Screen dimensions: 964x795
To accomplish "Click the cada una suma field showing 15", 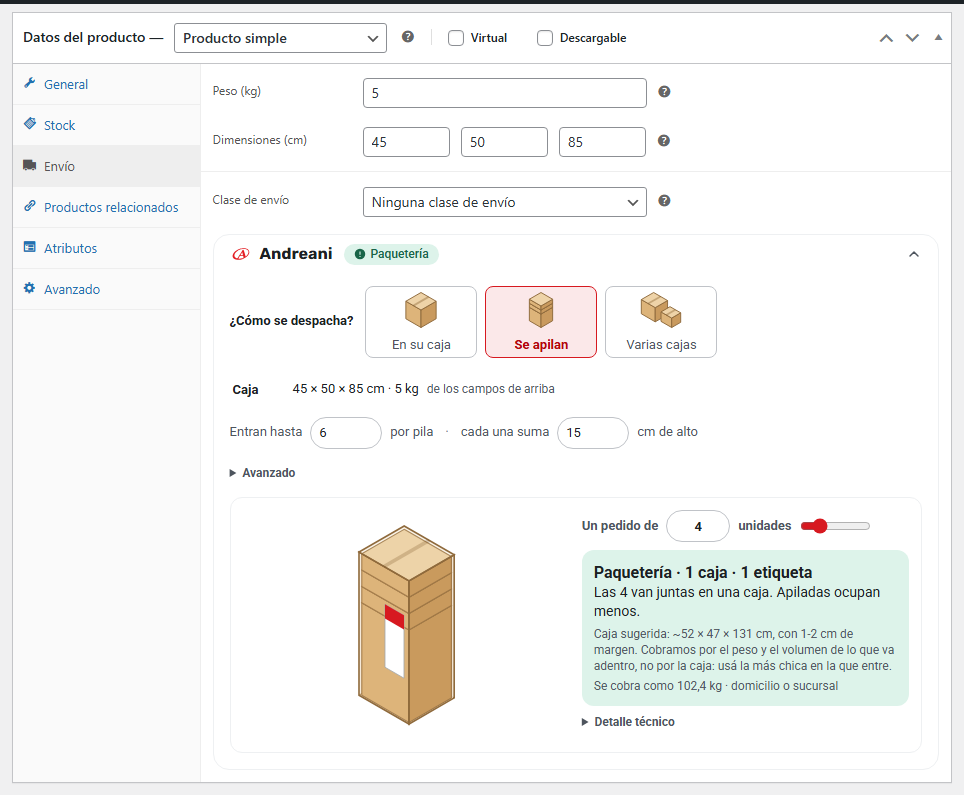I will click(x=593, y=433).
